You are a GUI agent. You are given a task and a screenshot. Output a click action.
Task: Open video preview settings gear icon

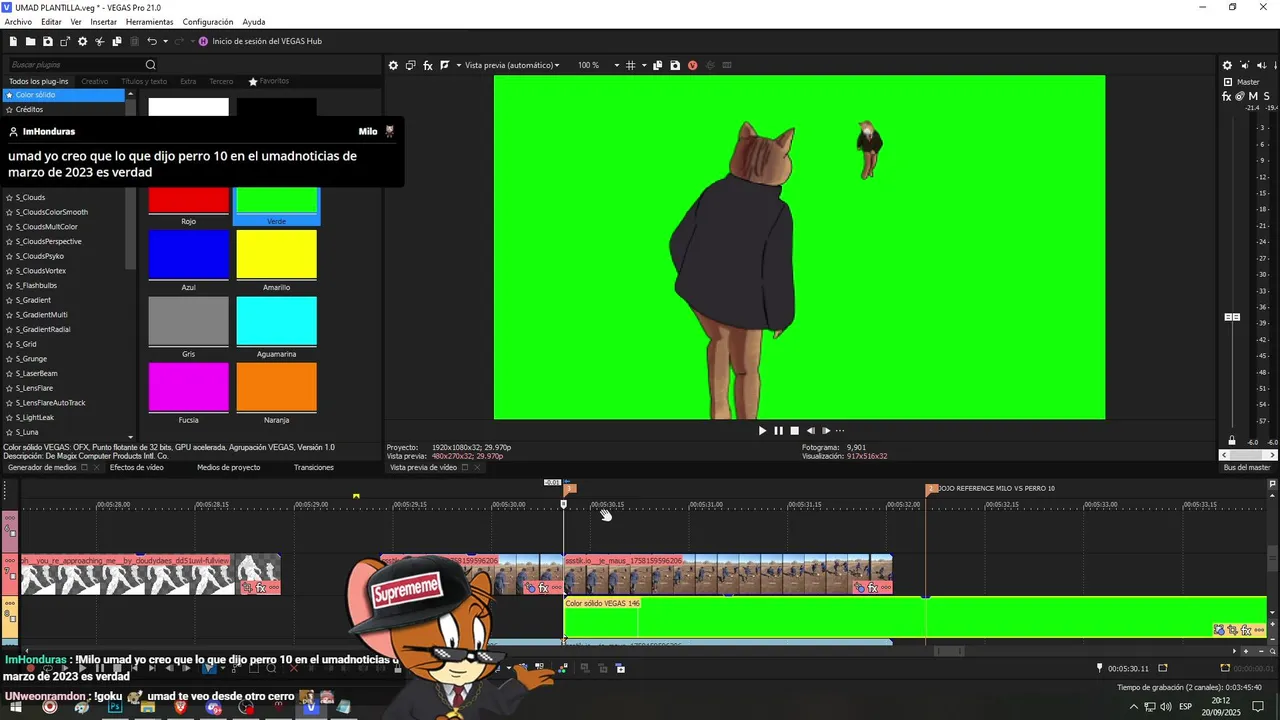(x=393, y=65)
